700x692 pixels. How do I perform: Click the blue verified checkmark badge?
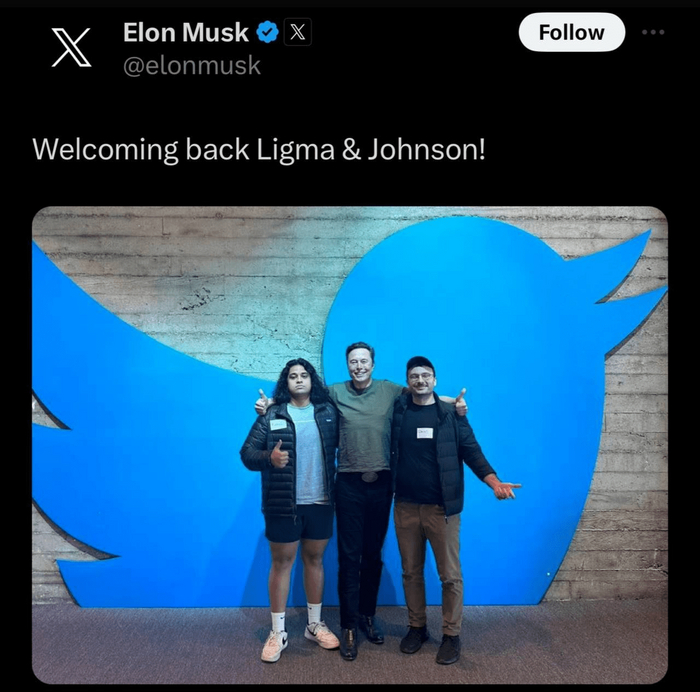[x=267, y=32]
